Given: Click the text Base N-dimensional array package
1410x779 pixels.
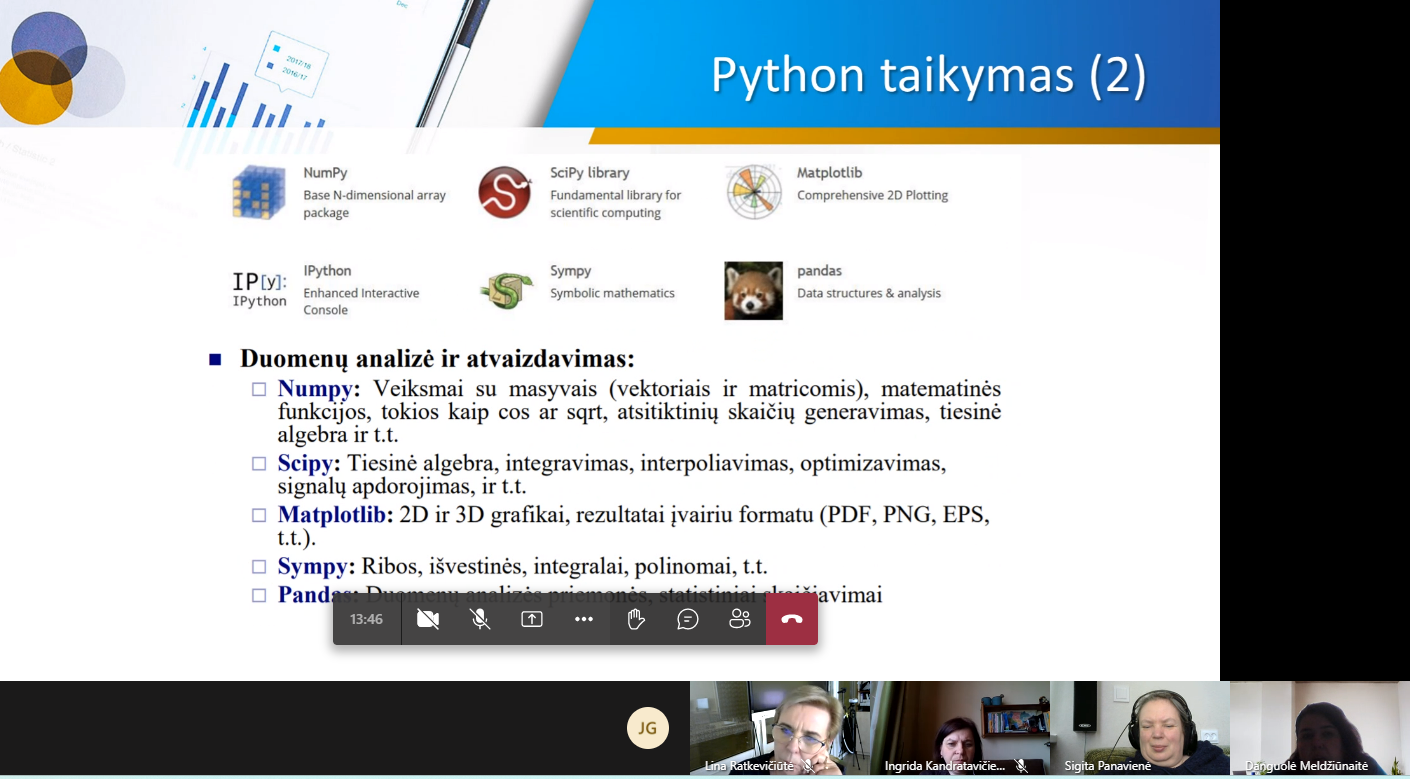Looking at the screenshot, I should [x=375, y=204].
